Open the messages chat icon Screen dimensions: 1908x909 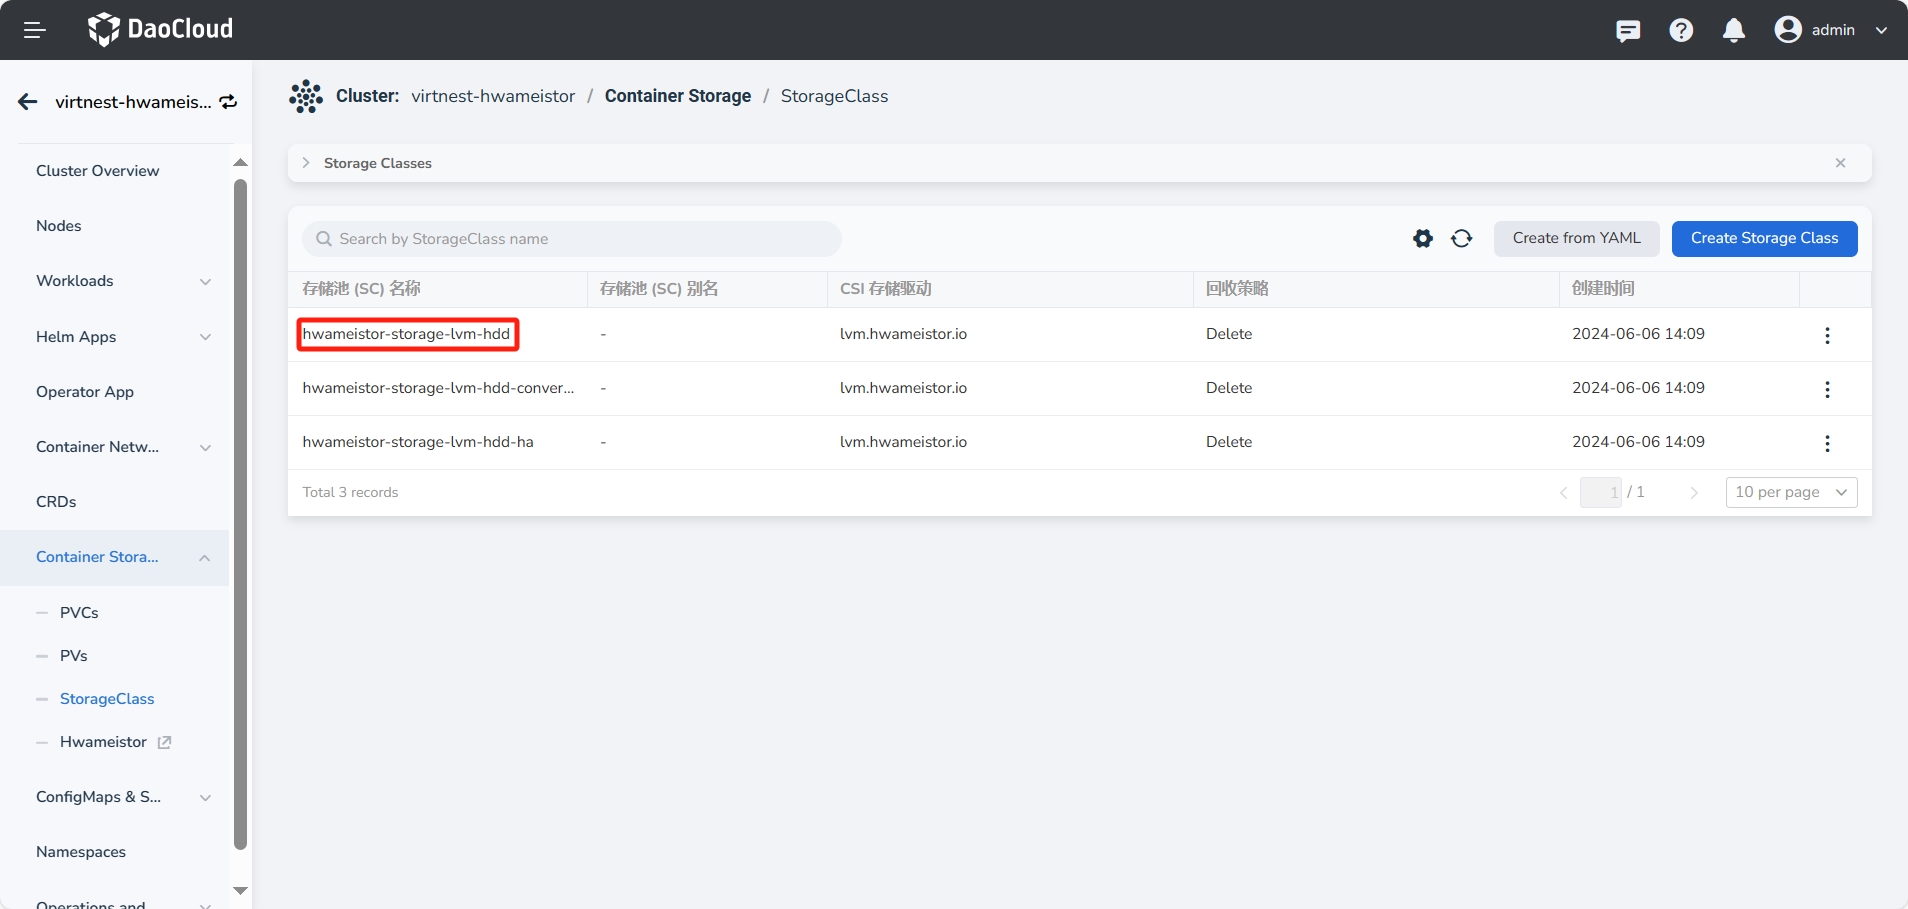click(1628, 30)
